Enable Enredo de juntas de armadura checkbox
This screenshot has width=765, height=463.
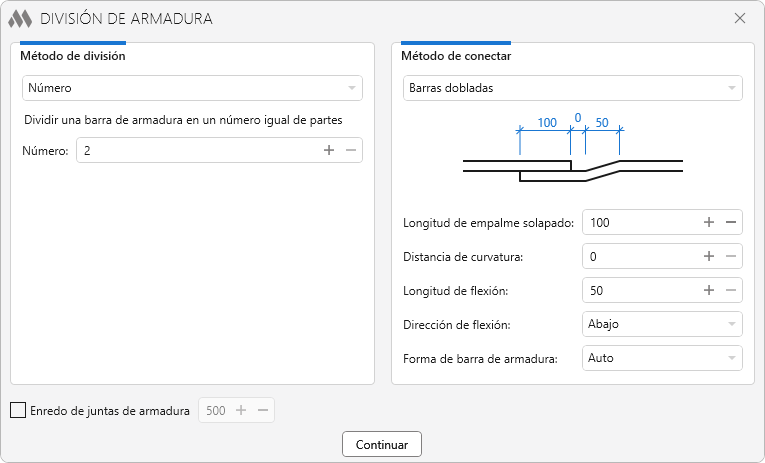coord(18,410)
